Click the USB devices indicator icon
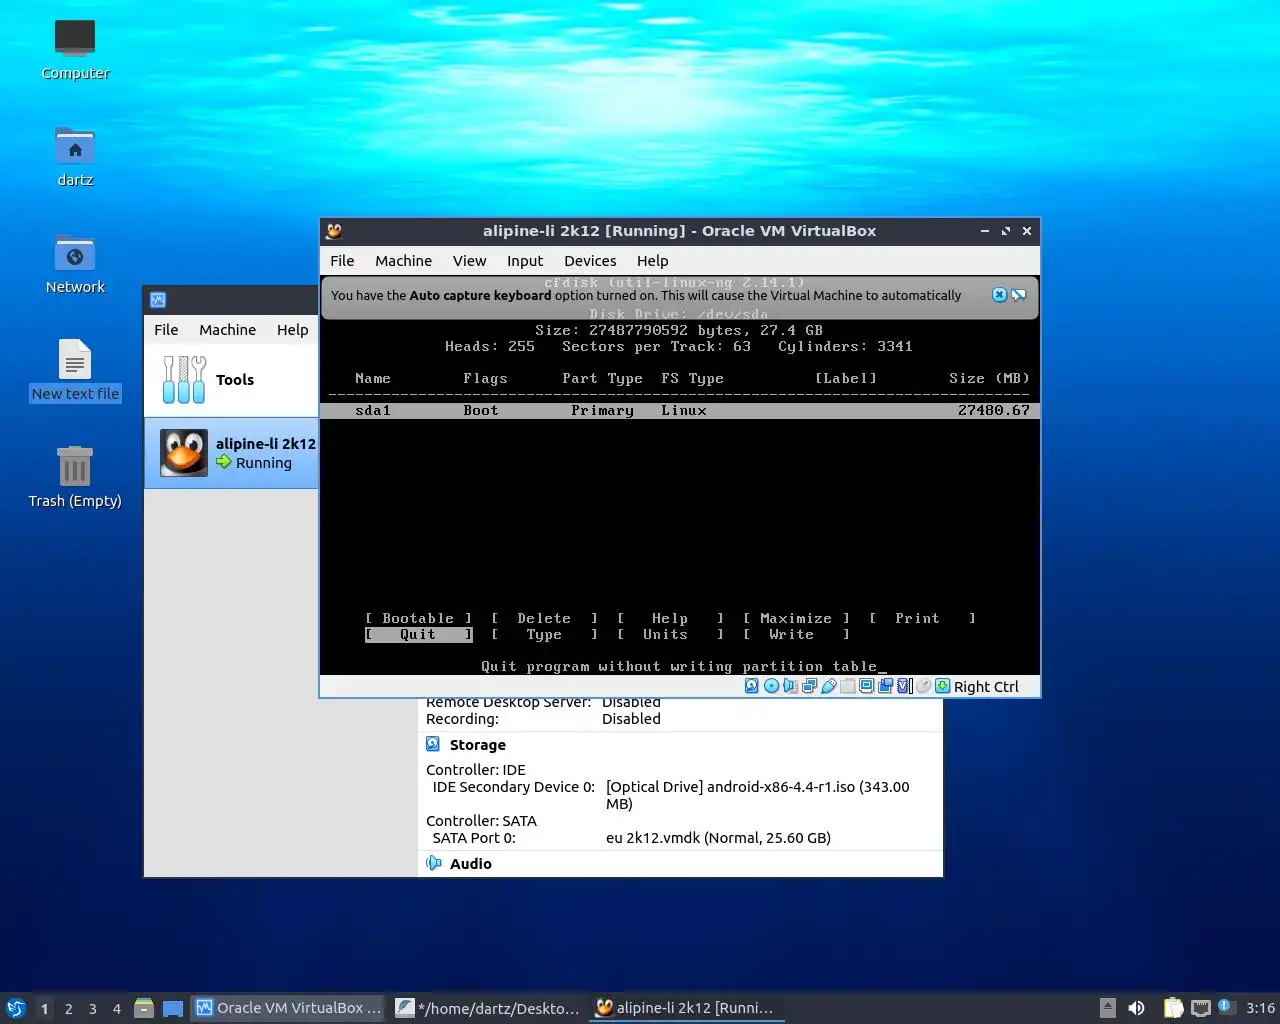This screenshot has width=1280, height=1024. (829, 686)
